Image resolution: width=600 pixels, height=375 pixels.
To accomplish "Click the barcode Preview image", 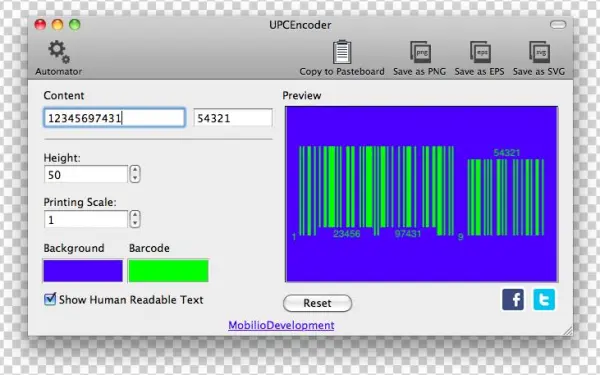I will pos(421,194).
